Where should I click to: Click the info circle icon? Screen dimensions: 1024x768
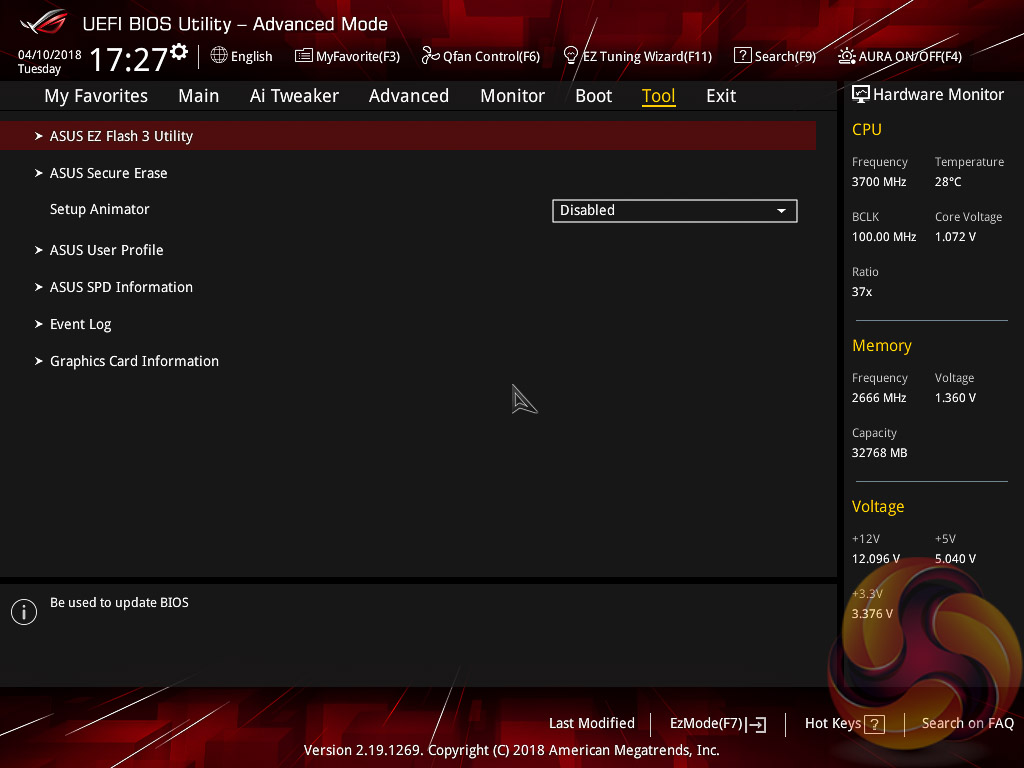click(x=24, y=612)
